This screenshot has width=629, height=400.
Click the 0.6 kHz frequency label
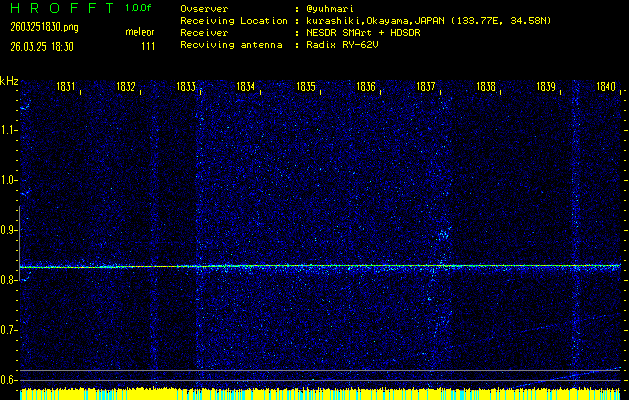coord(8,380)
